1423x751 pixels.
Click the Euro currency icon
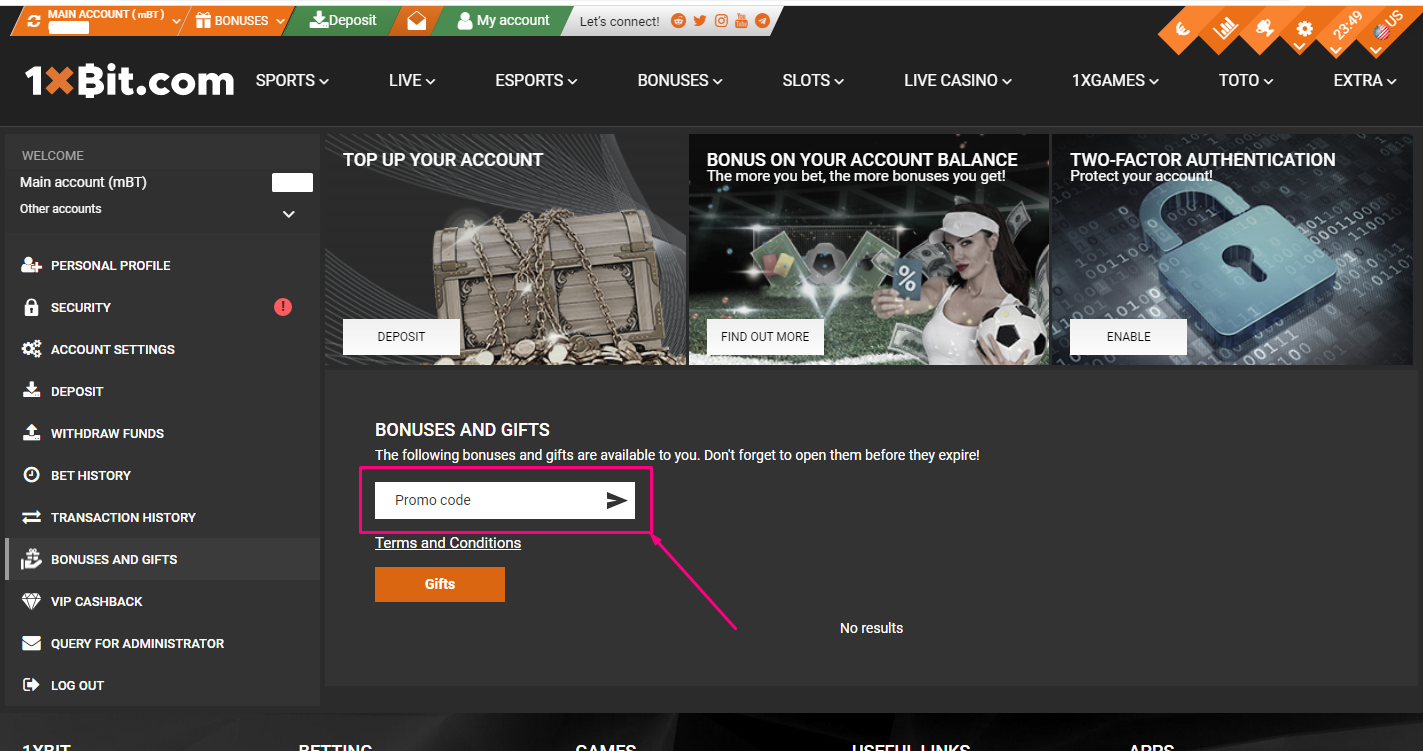[1182, 30]
